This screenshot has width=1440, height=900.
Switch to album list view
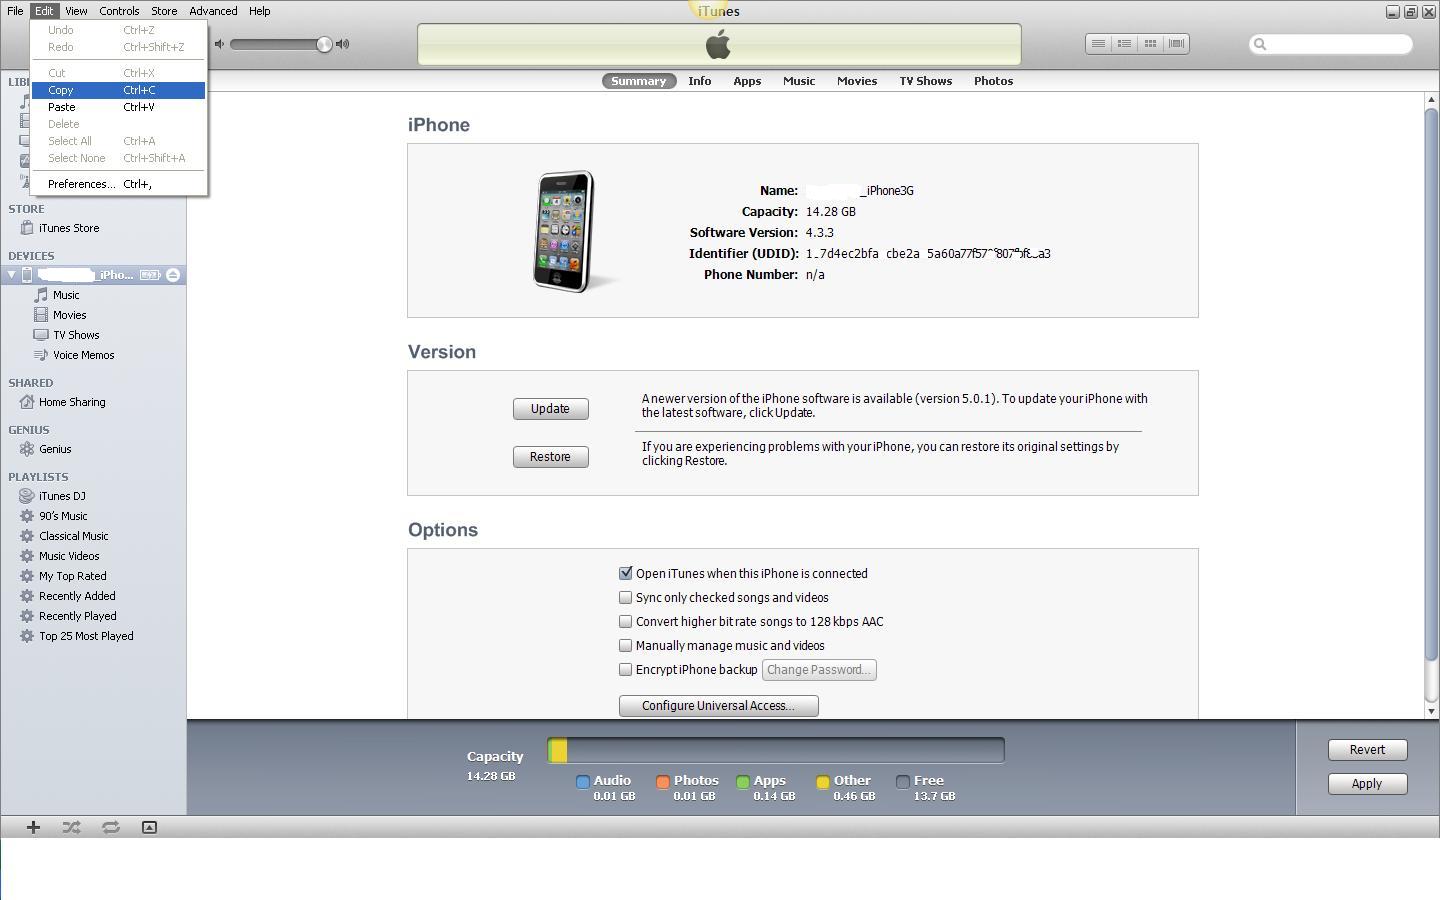point(1124,44)
